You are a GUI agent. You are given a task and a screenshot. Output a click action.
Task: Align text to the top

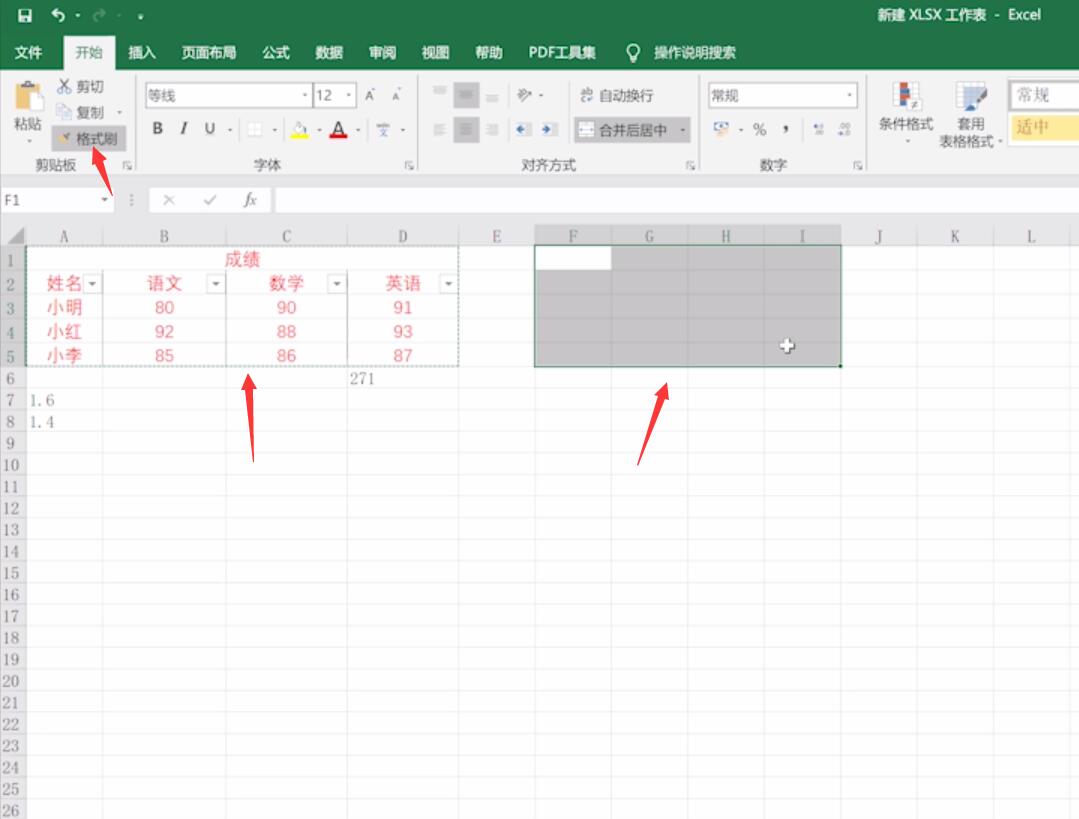pos(440,92)
